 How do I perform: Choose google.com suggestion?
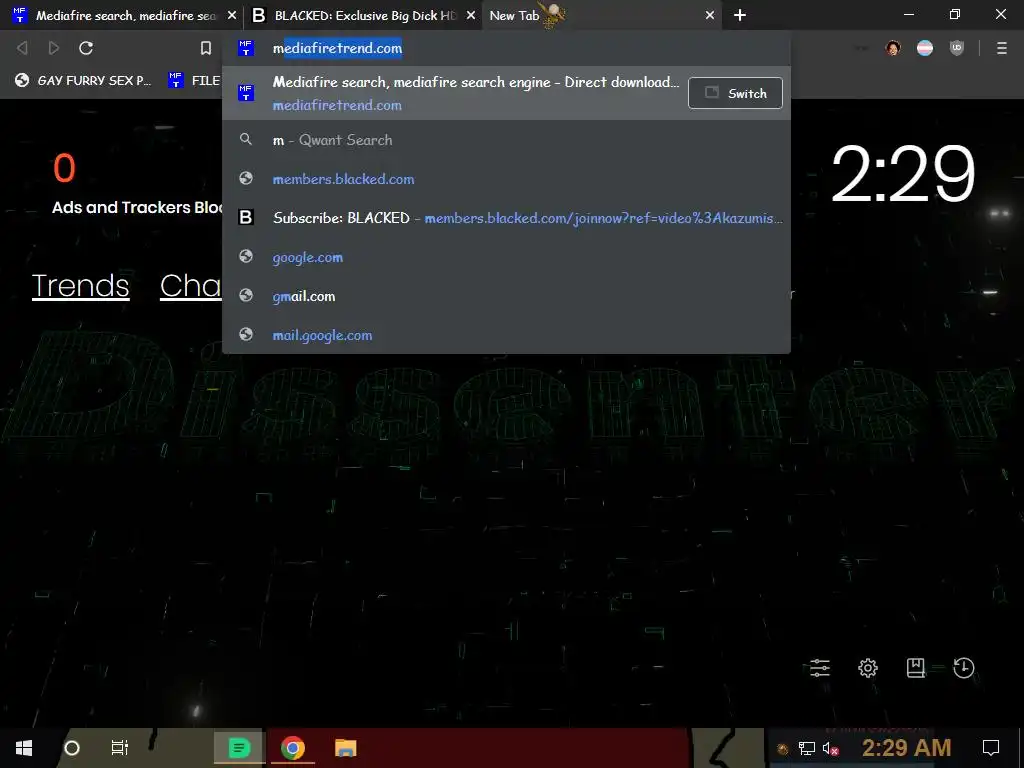[507, 257]
